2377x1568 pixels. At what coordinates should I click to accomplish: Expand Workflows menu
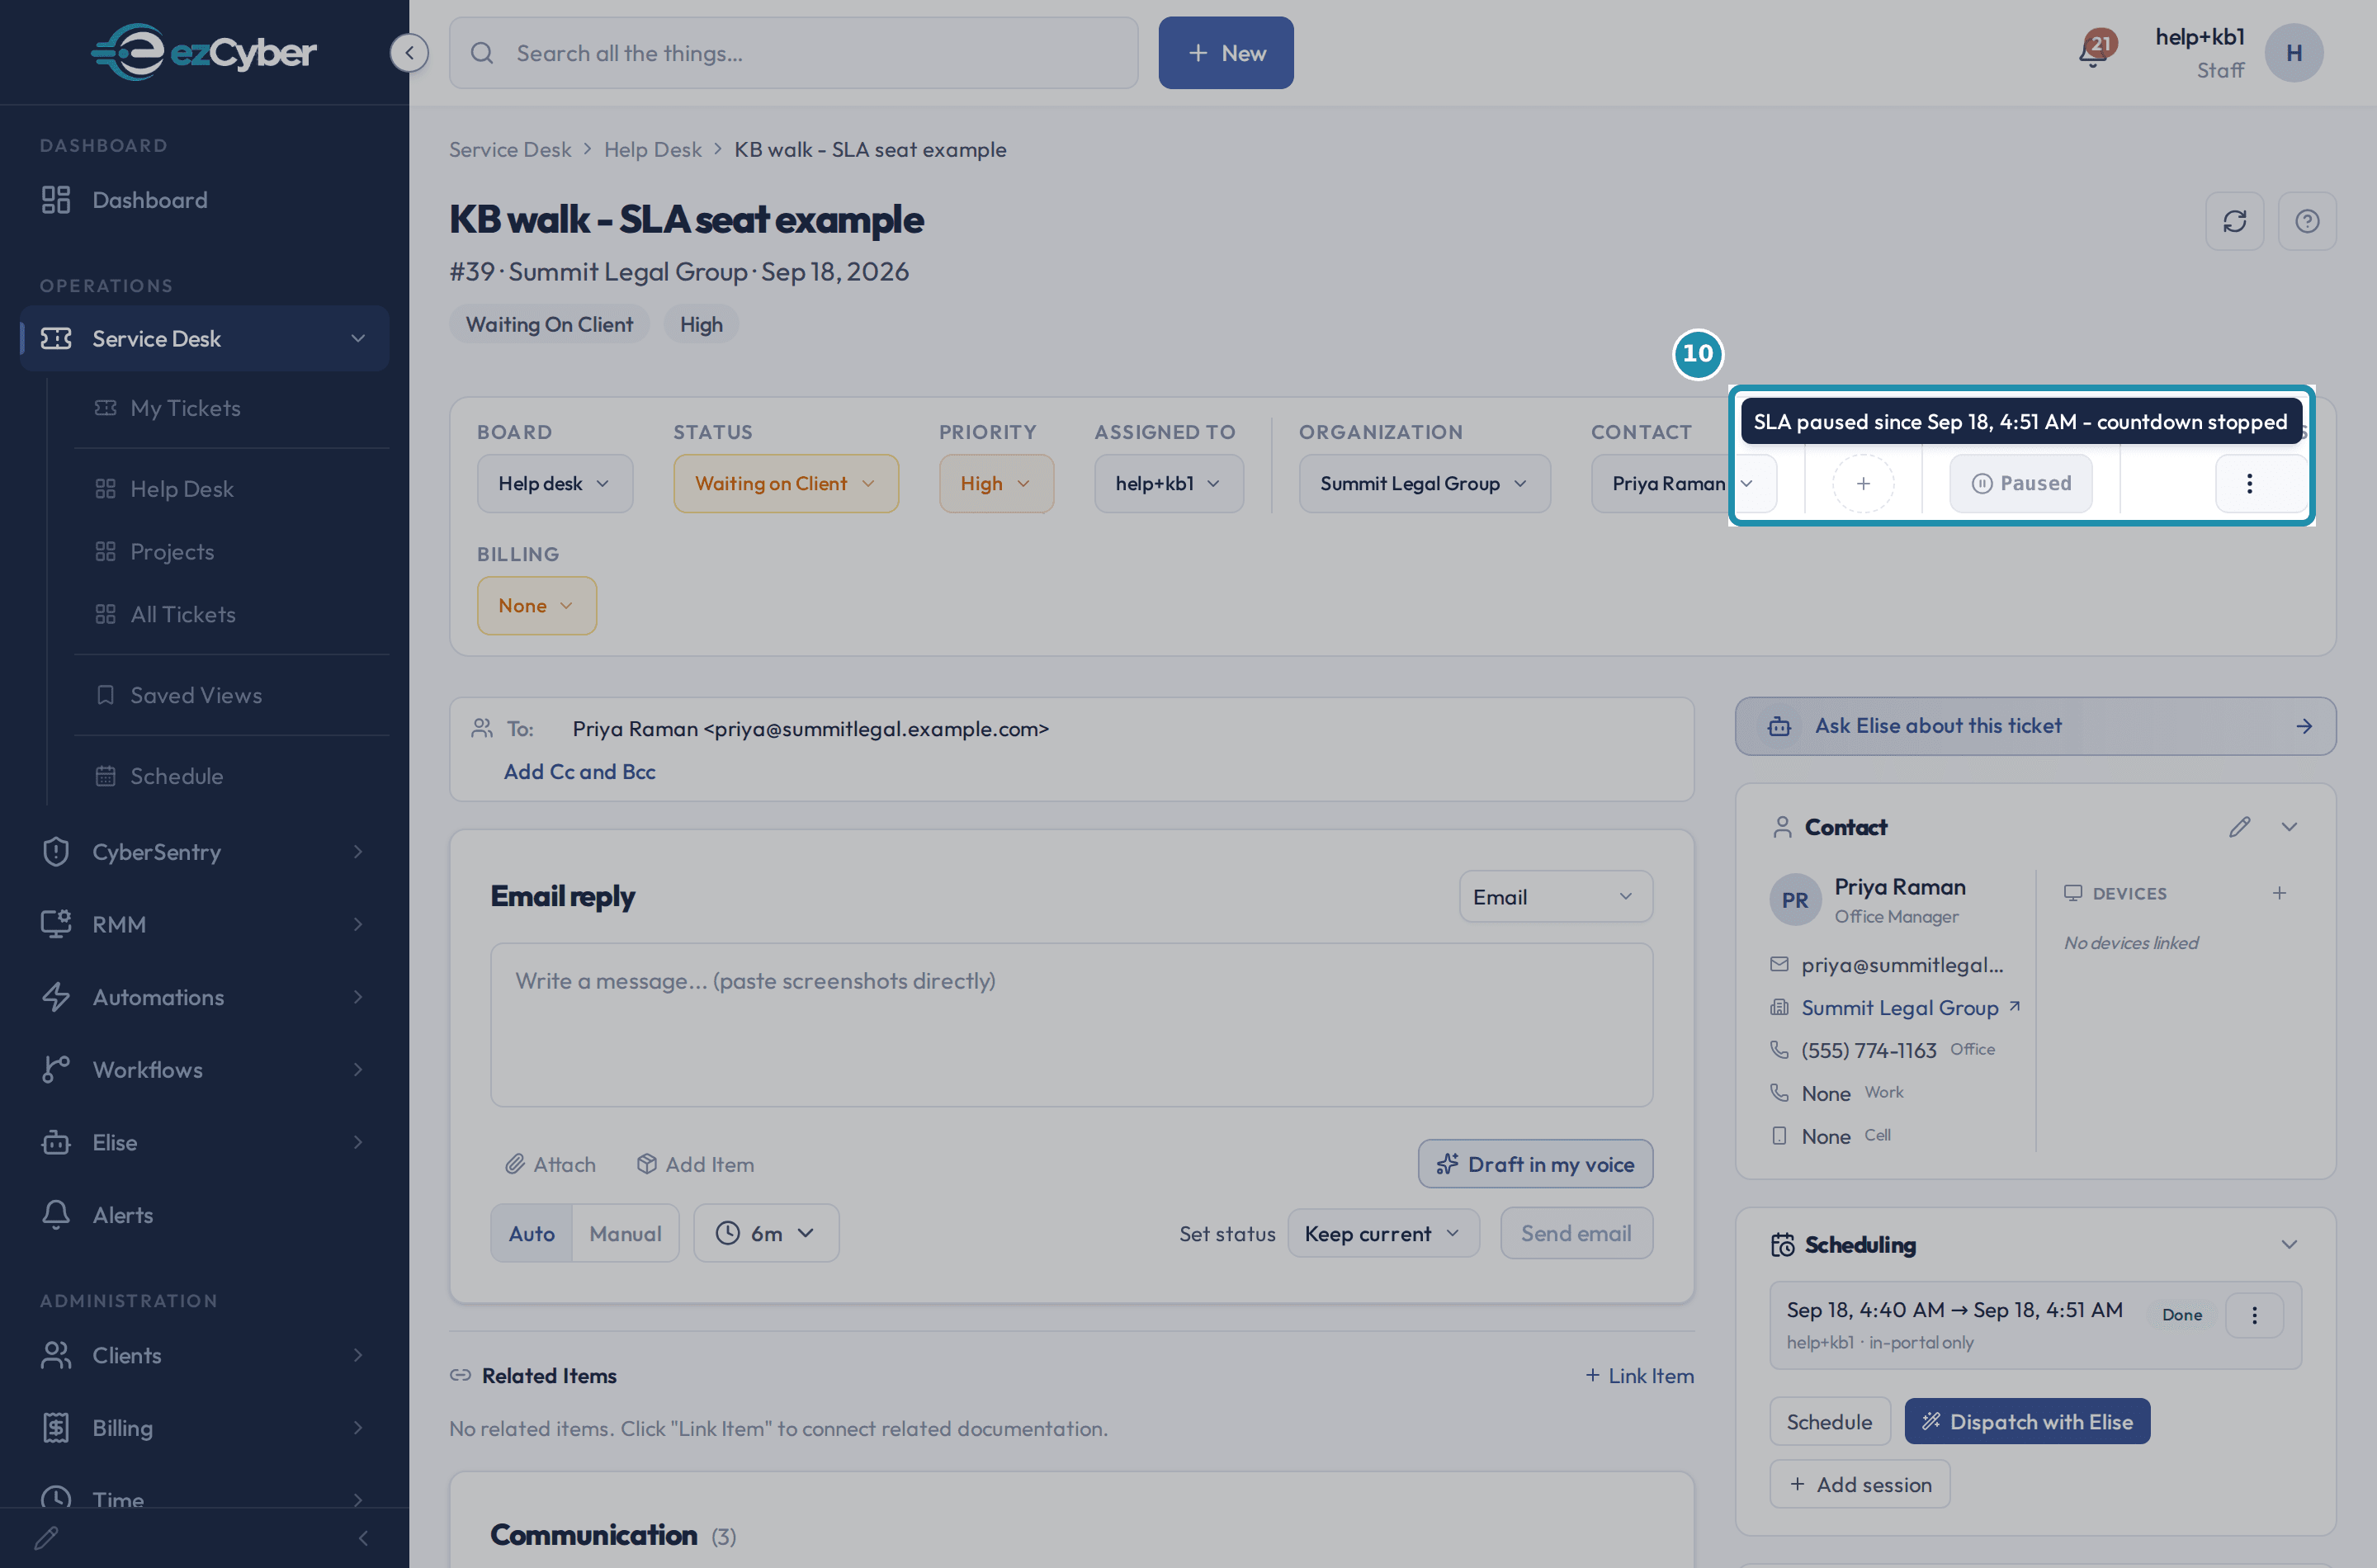tap(204, 1070)
